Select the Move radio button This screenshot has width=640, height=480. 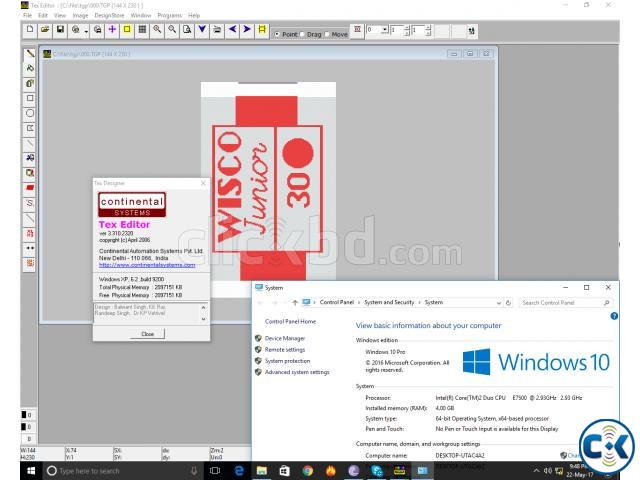[327, 34]
